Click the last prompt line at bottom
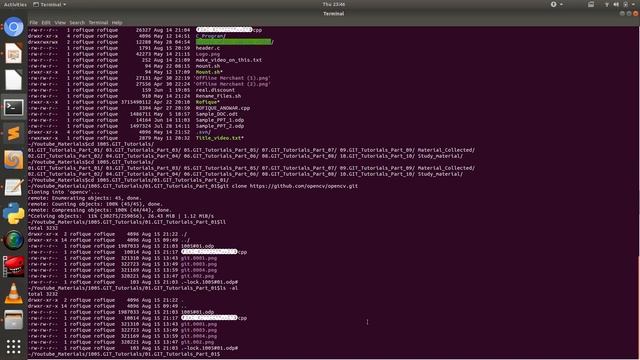The image size is (640, 360). [x=124, y=354]
